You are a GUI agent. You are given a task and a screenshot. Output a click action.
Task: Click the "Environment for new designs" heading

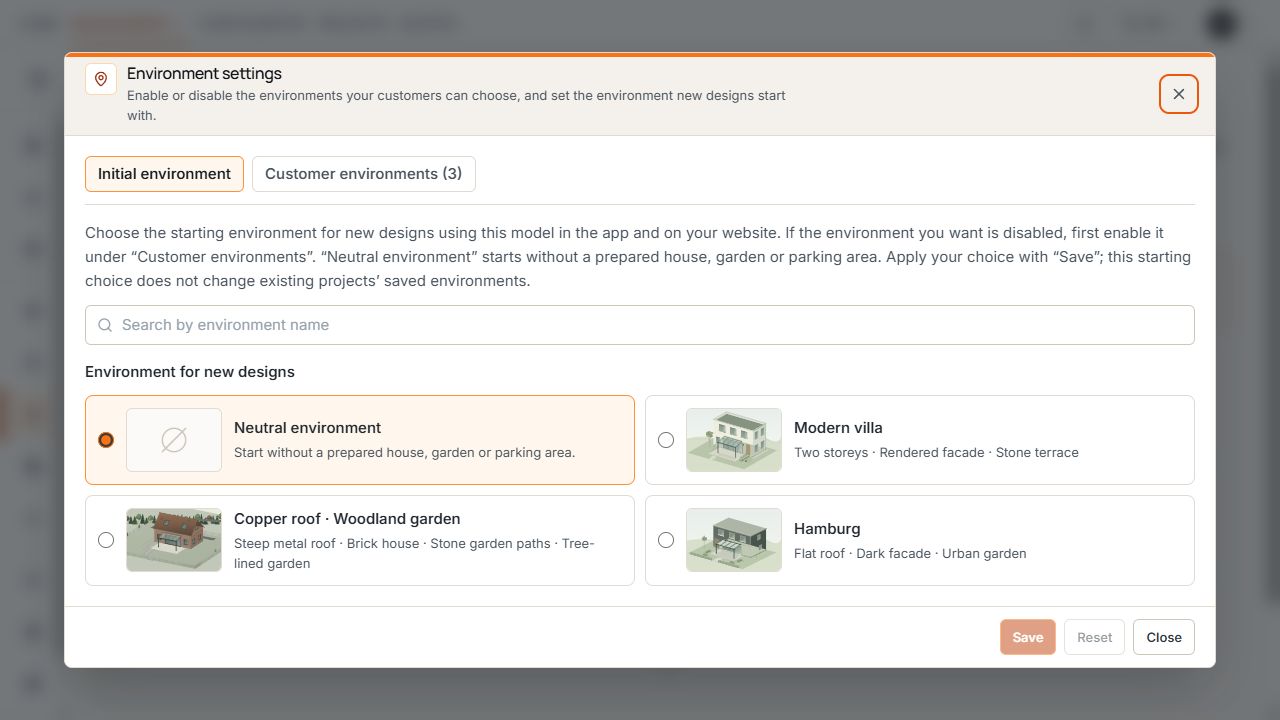(x=190, y=372)
